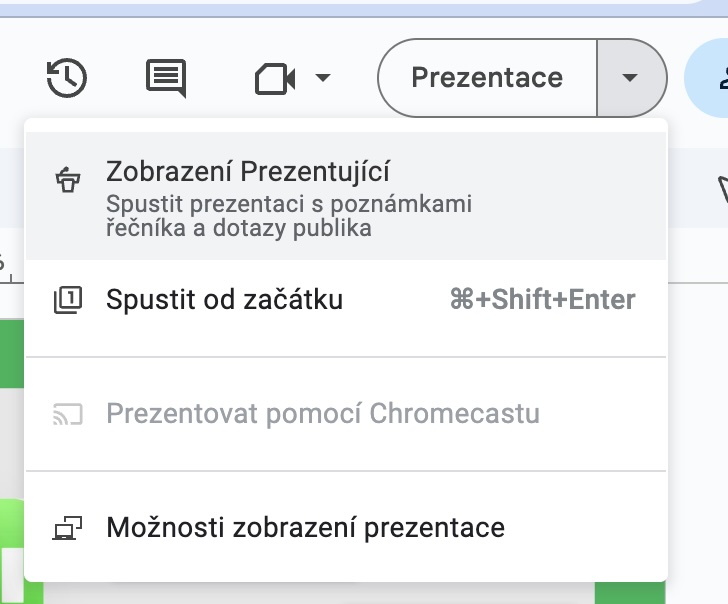Click the dual-monitor presentation options icon
The image size is (728, 604).
point(68,528)
